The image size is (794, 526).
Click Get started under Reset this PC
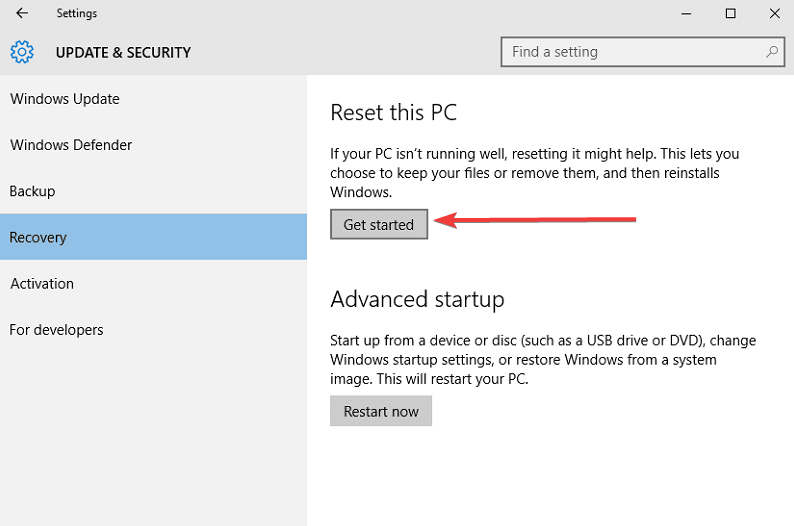379,224
